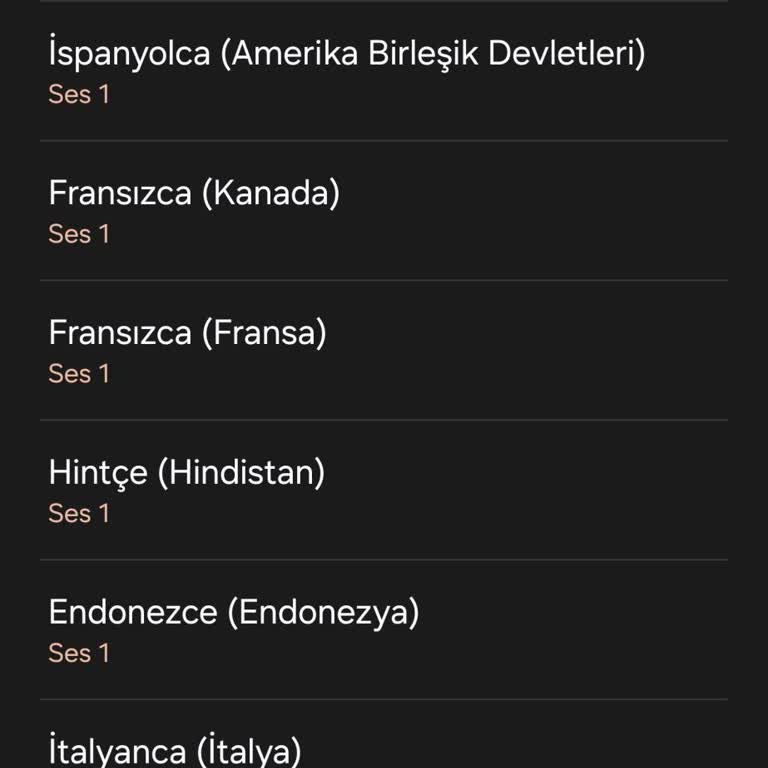The image size is (768, 768).
Task: Select Fransızca (Kanada) language
Action: point(384,211)
